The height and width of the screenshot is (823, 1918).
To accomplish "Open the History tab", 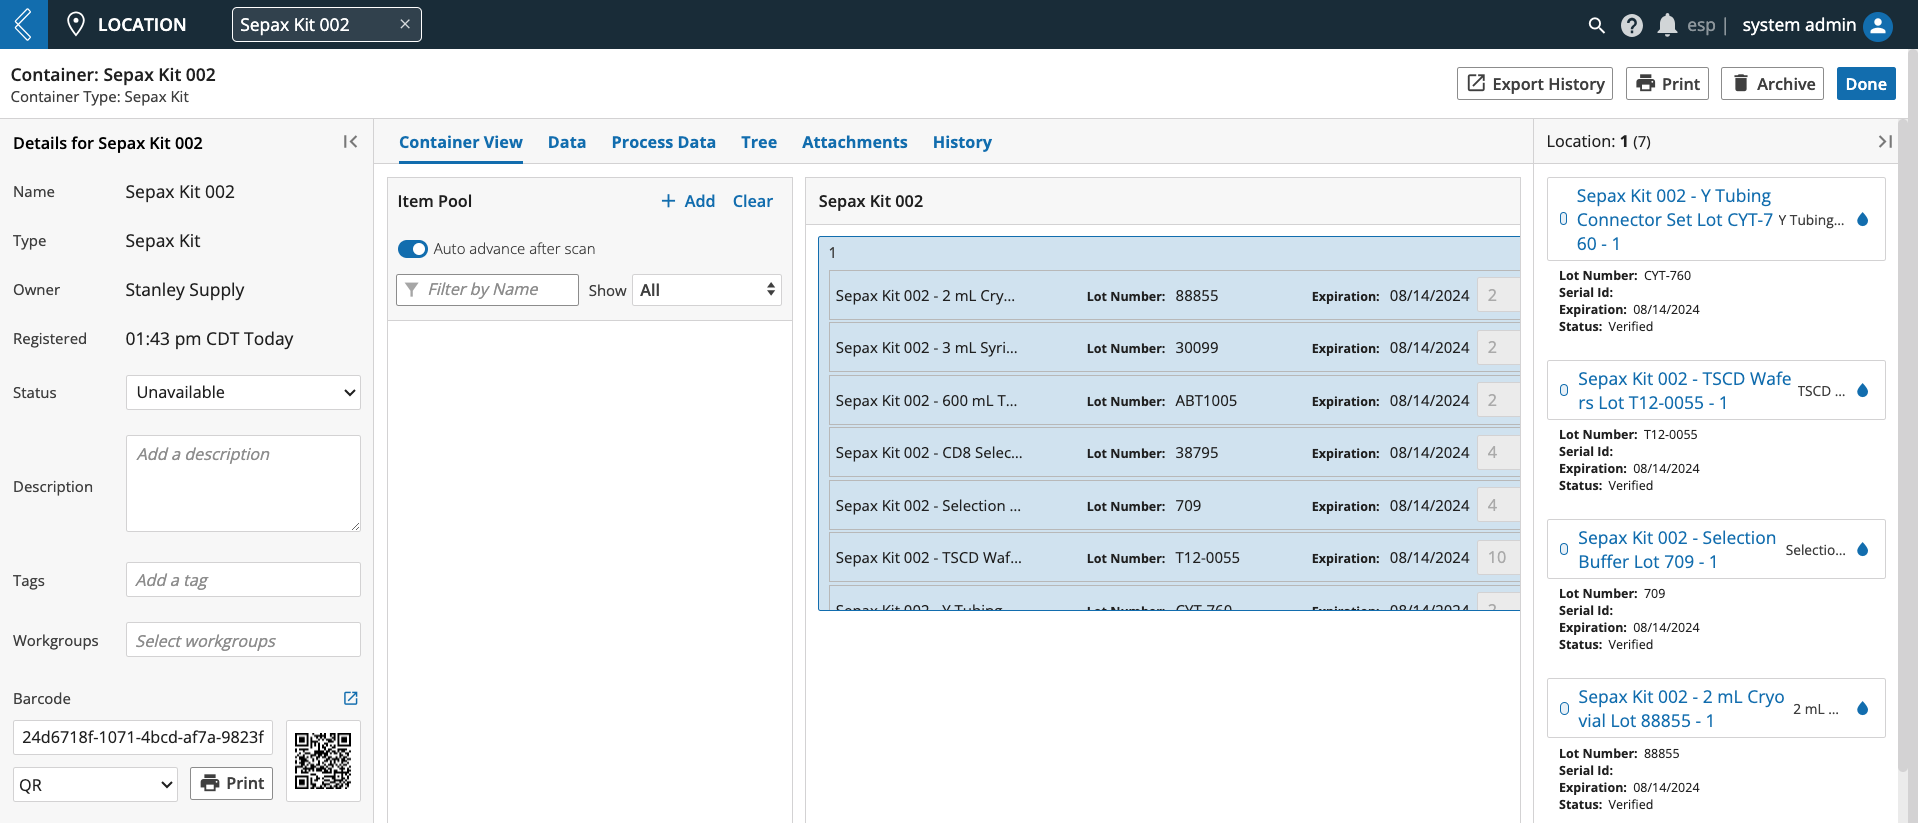I will click(962, 142).
